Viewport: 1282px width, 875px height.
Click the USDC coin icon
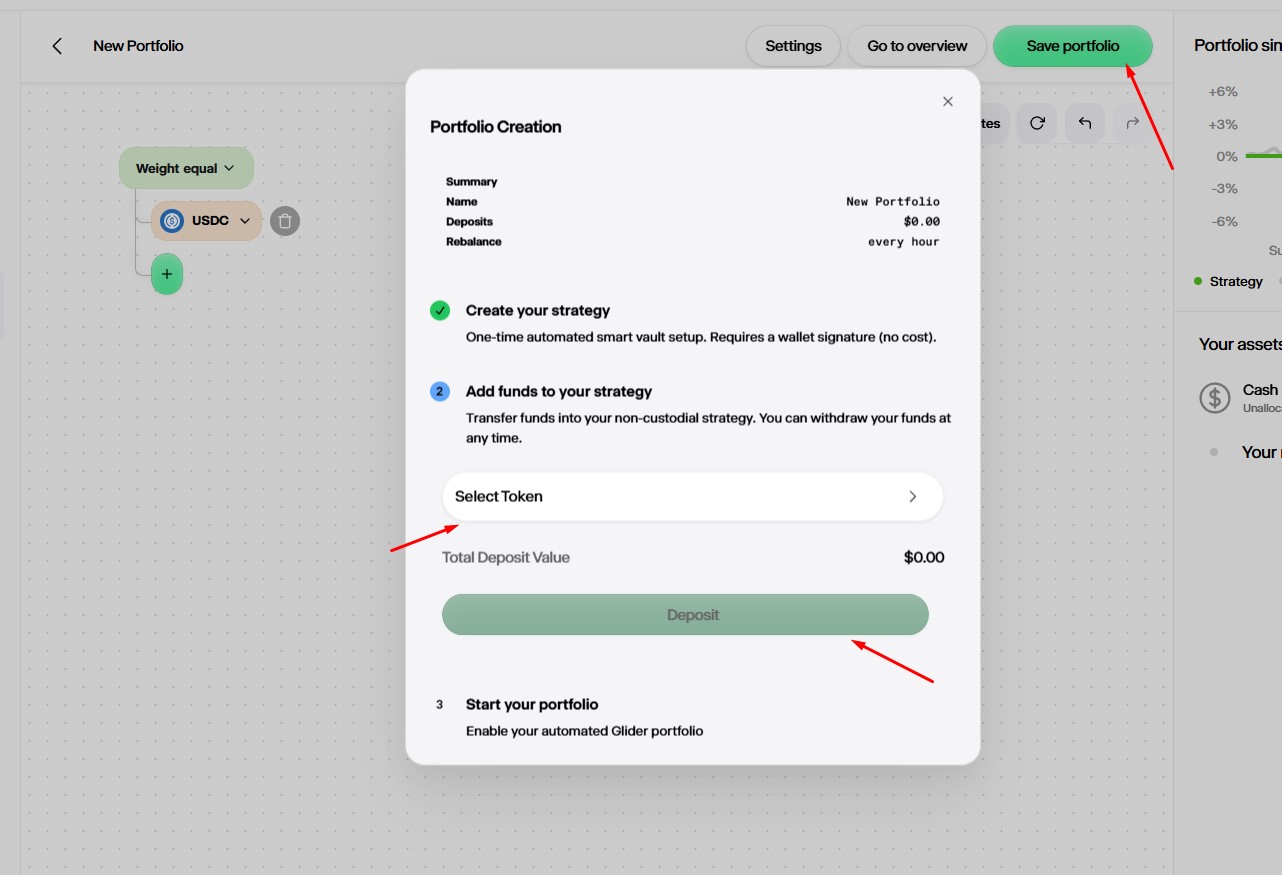(172, 221)
